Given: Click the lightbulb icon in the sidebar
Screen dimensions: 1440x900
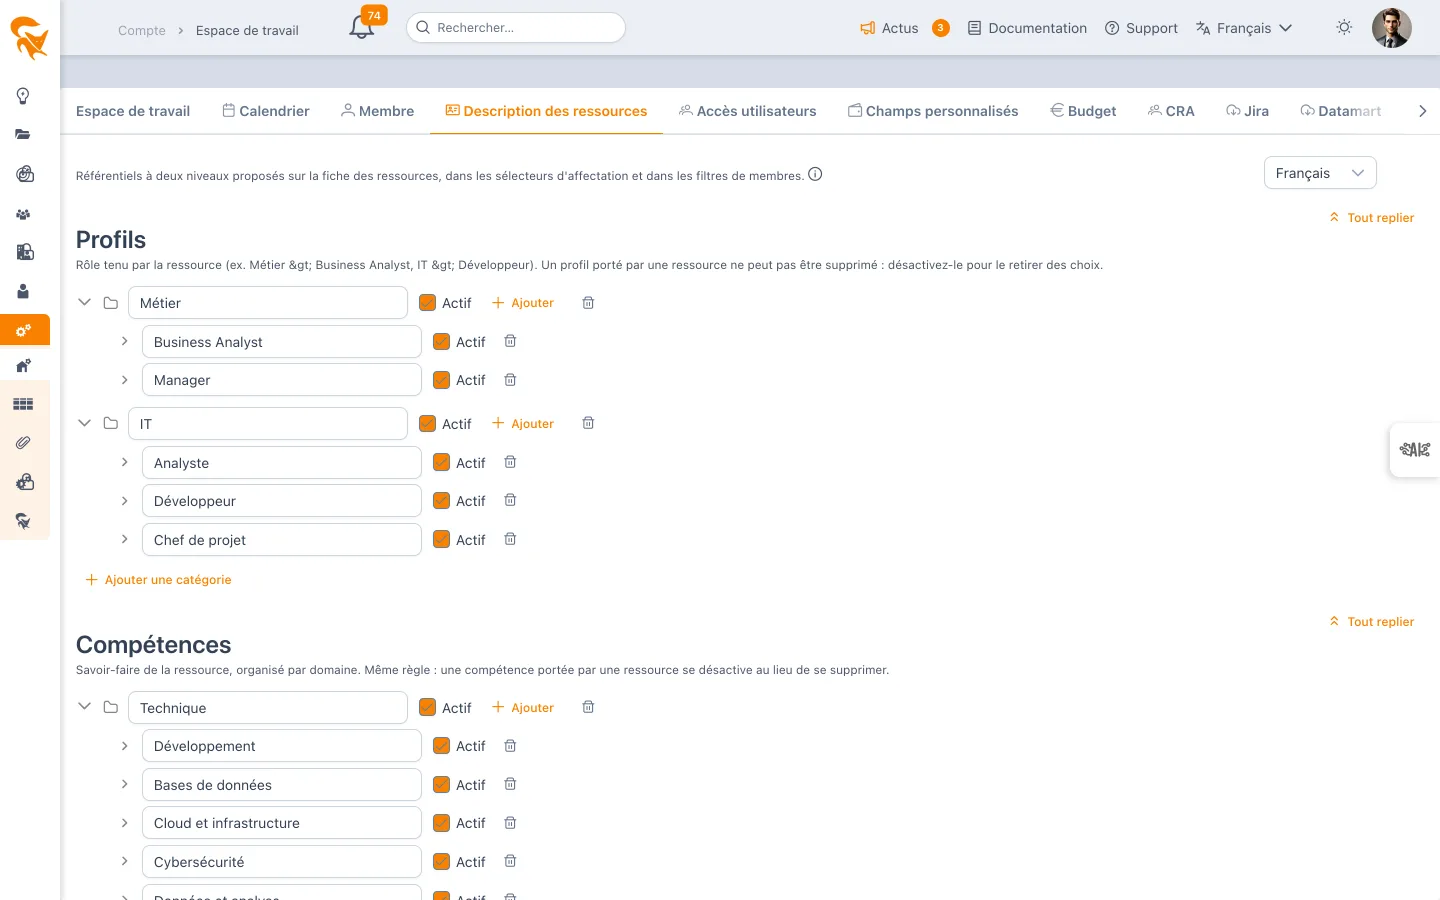Looking at the screenshot, I should (23, 96).
